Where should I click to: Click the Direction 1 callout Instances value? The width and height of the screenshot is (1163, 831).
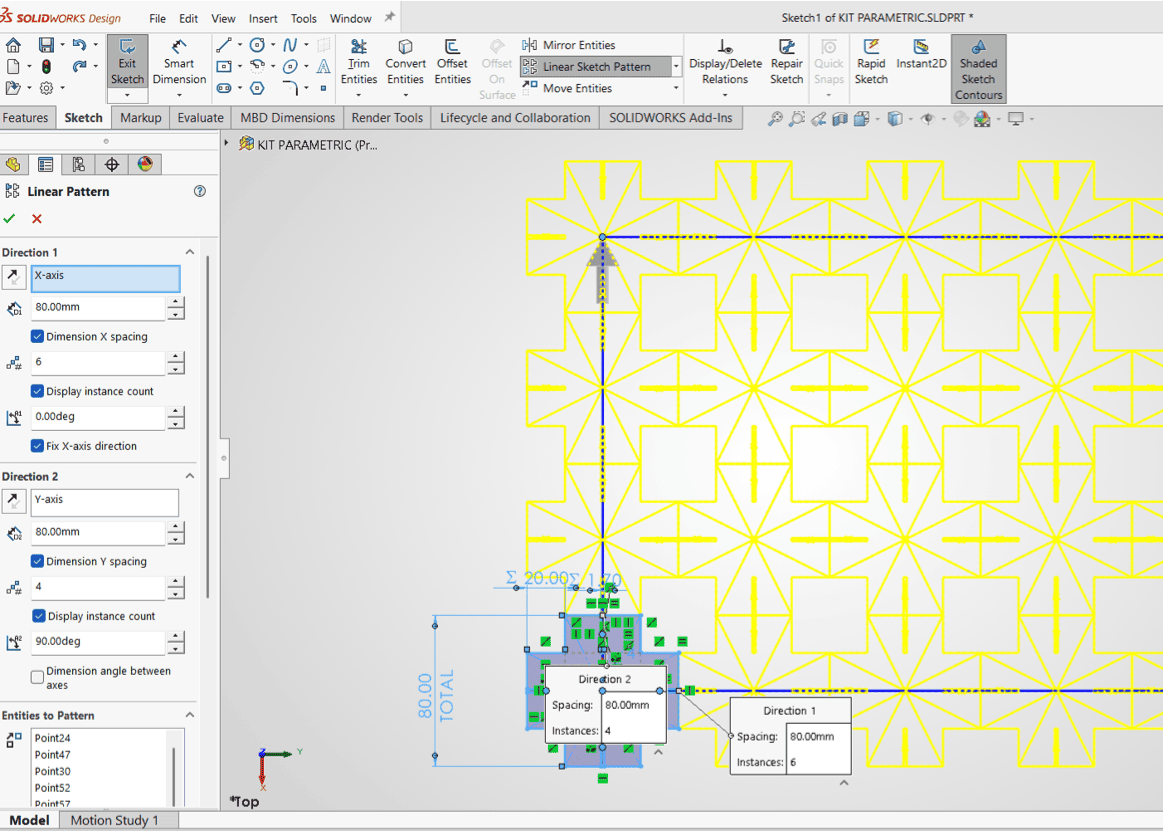(817, 762)
